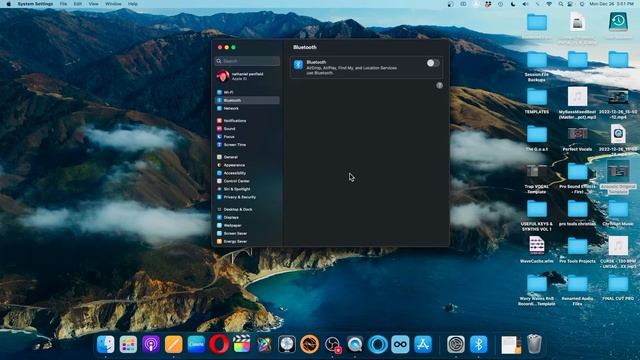
Task: Choose Appearance in the sidebar
Action: click(x=247, y=165)
